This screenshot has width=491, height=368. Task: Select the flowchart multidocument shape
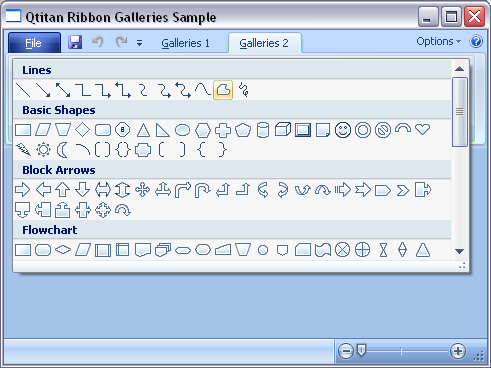[163, 250]
